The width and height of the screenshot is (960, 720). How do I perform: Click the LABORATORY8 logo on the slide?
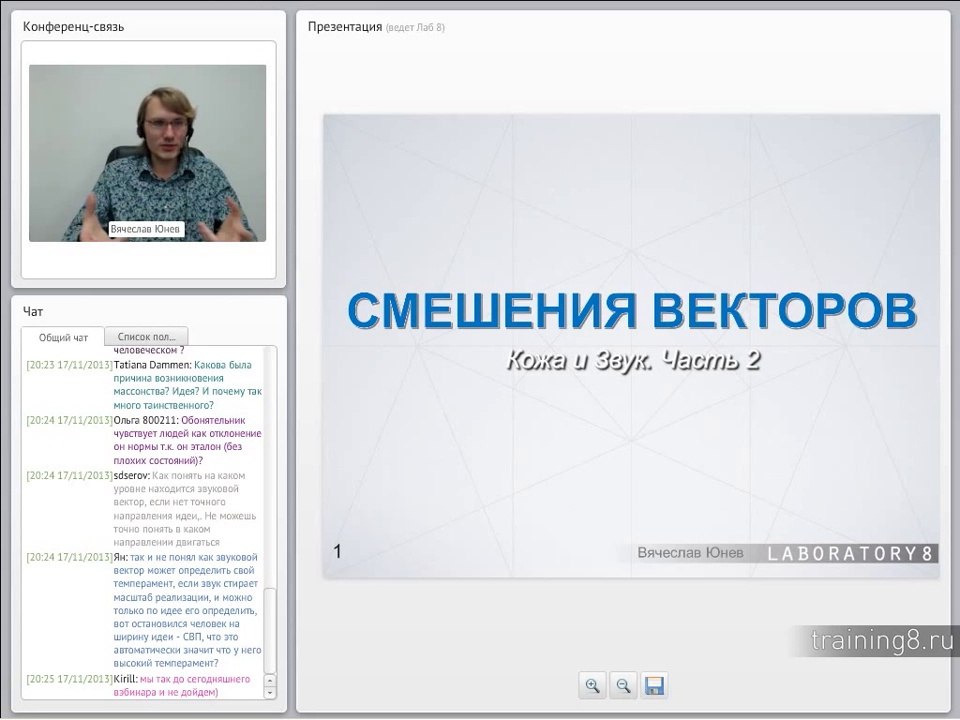pos(850,553)
